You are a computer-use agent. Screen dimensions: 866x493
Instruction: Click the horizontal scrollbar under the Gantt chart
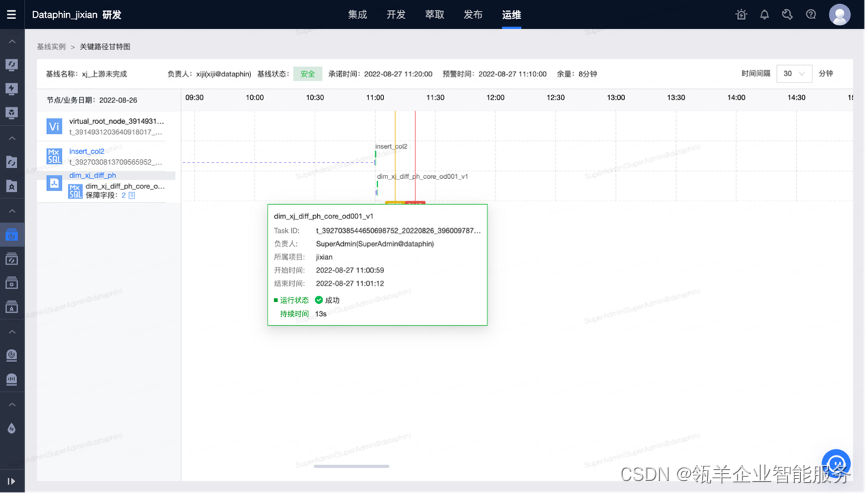[351, 467]
